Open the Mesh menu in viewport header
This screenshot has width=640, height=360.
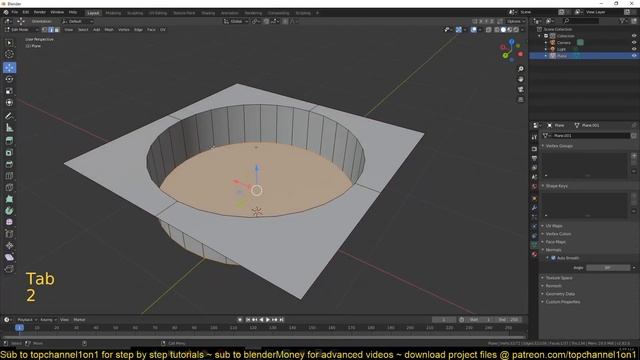point(109,30)
